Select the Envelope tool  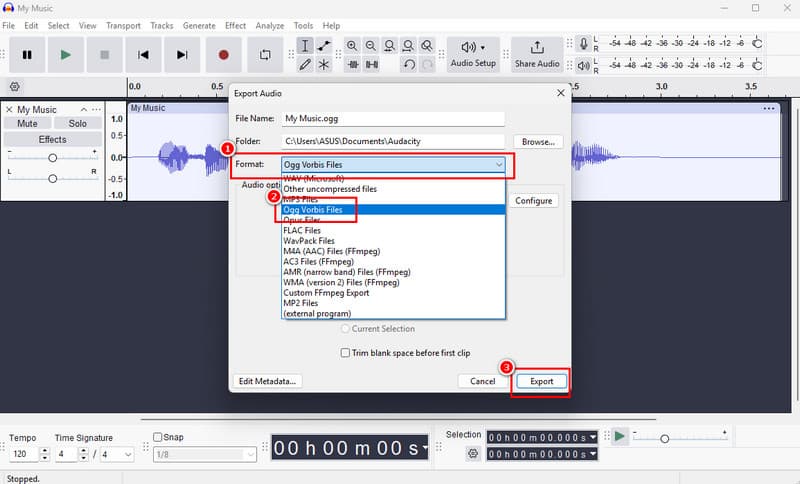(323, 46)
